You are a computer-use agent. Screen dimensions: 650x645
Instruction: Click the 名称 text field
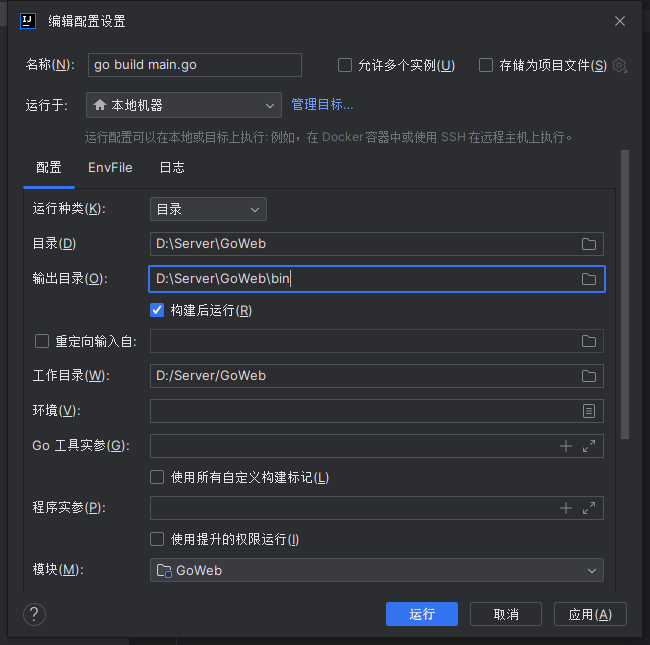195,65
